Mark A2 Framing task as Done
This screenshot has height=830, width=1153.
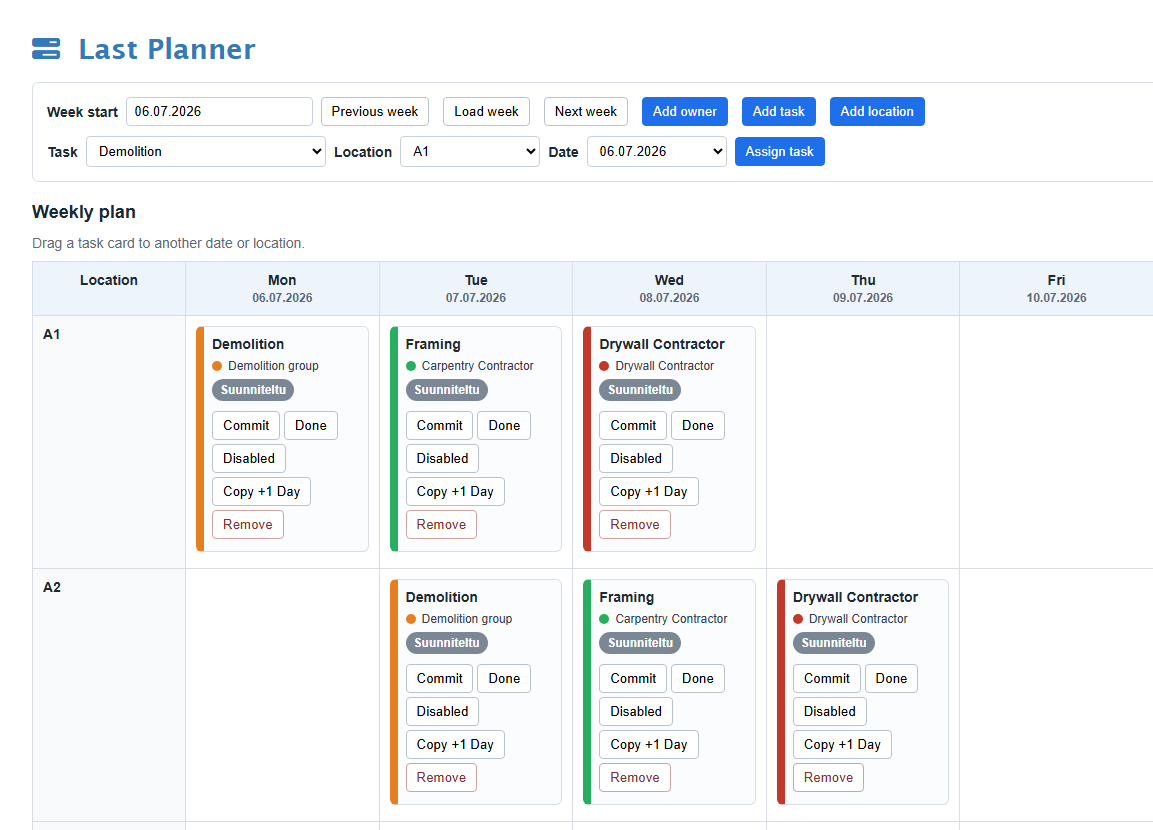698,679
